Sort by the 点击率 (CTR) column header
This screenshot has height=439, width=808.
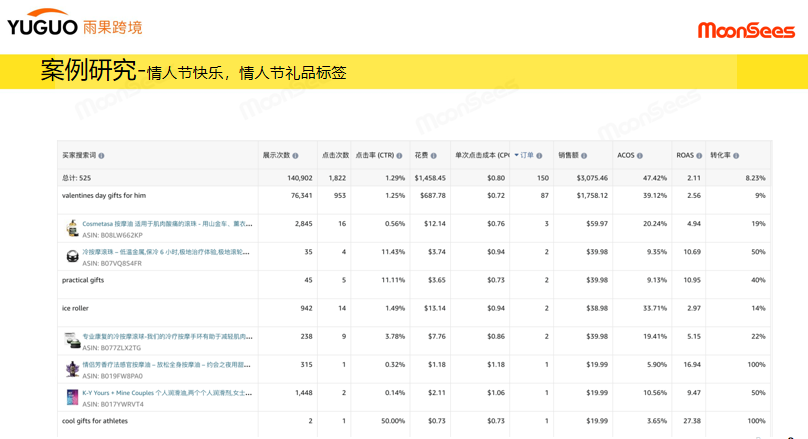pos(375,155)
